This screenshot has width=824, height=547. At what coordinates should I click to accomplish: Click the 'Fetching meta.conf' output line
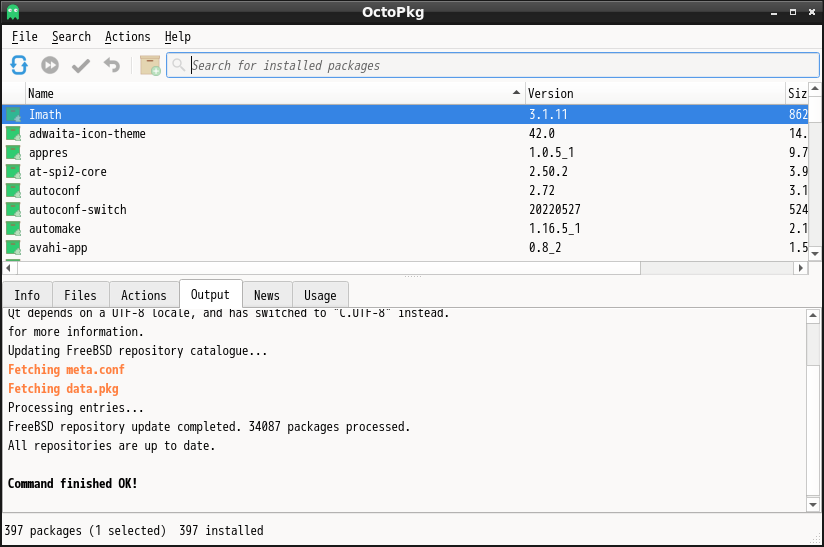[66, 370]
